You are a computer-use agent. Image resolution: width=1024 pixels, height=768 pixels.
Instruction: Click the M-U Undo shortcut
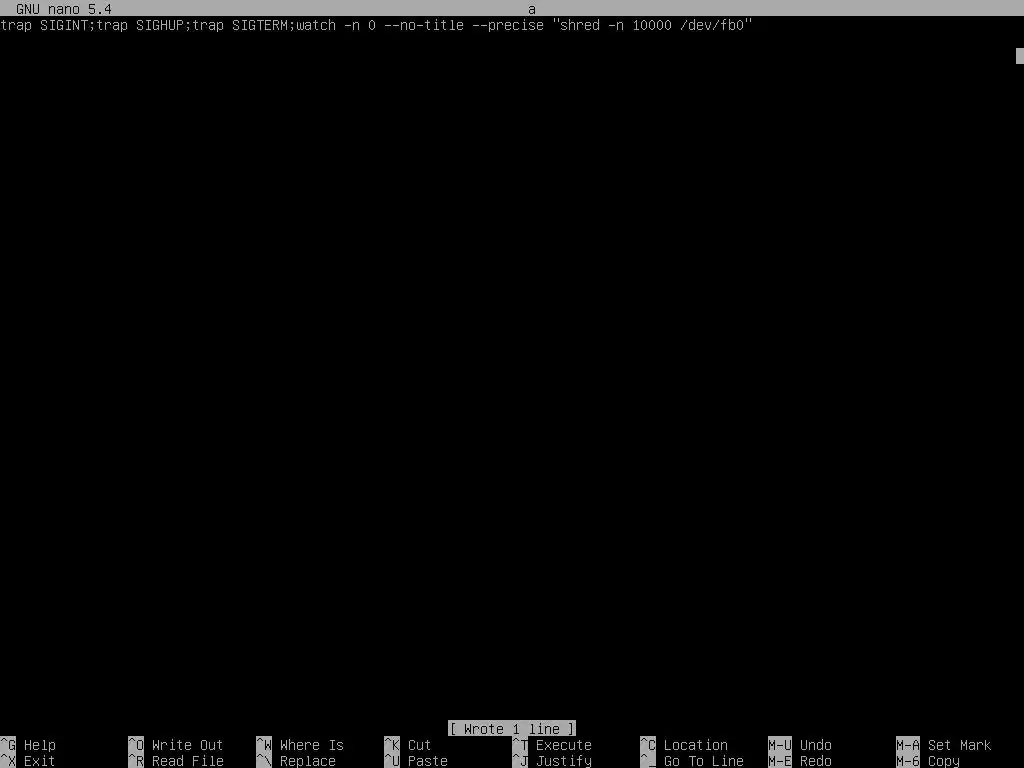[800, 744]
